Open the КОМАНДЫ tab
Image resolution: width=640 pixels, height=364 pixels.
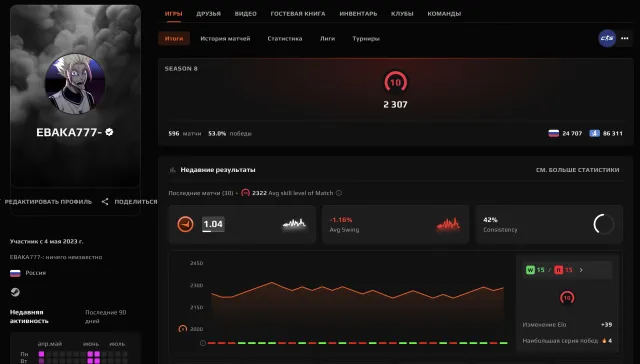(x=444, y=13)
